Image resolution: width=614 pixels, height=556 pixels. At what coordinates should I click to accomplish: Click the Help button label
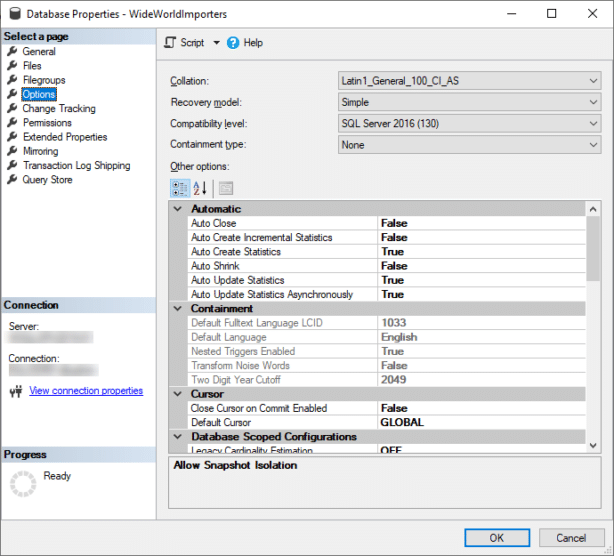[x=253, y=42]
